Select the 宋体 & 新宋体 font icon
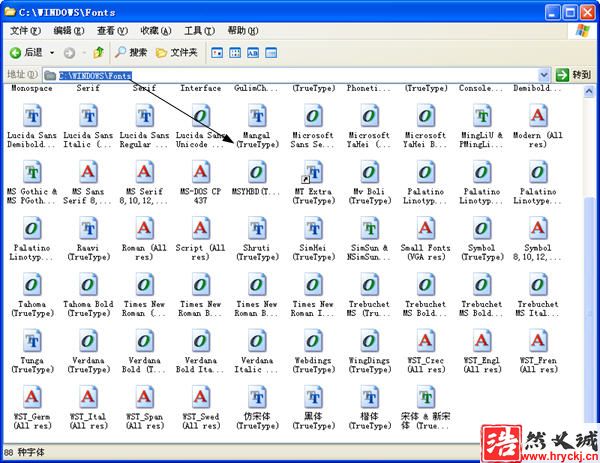Viewport: 600px width, 463px height. (426, 397)
